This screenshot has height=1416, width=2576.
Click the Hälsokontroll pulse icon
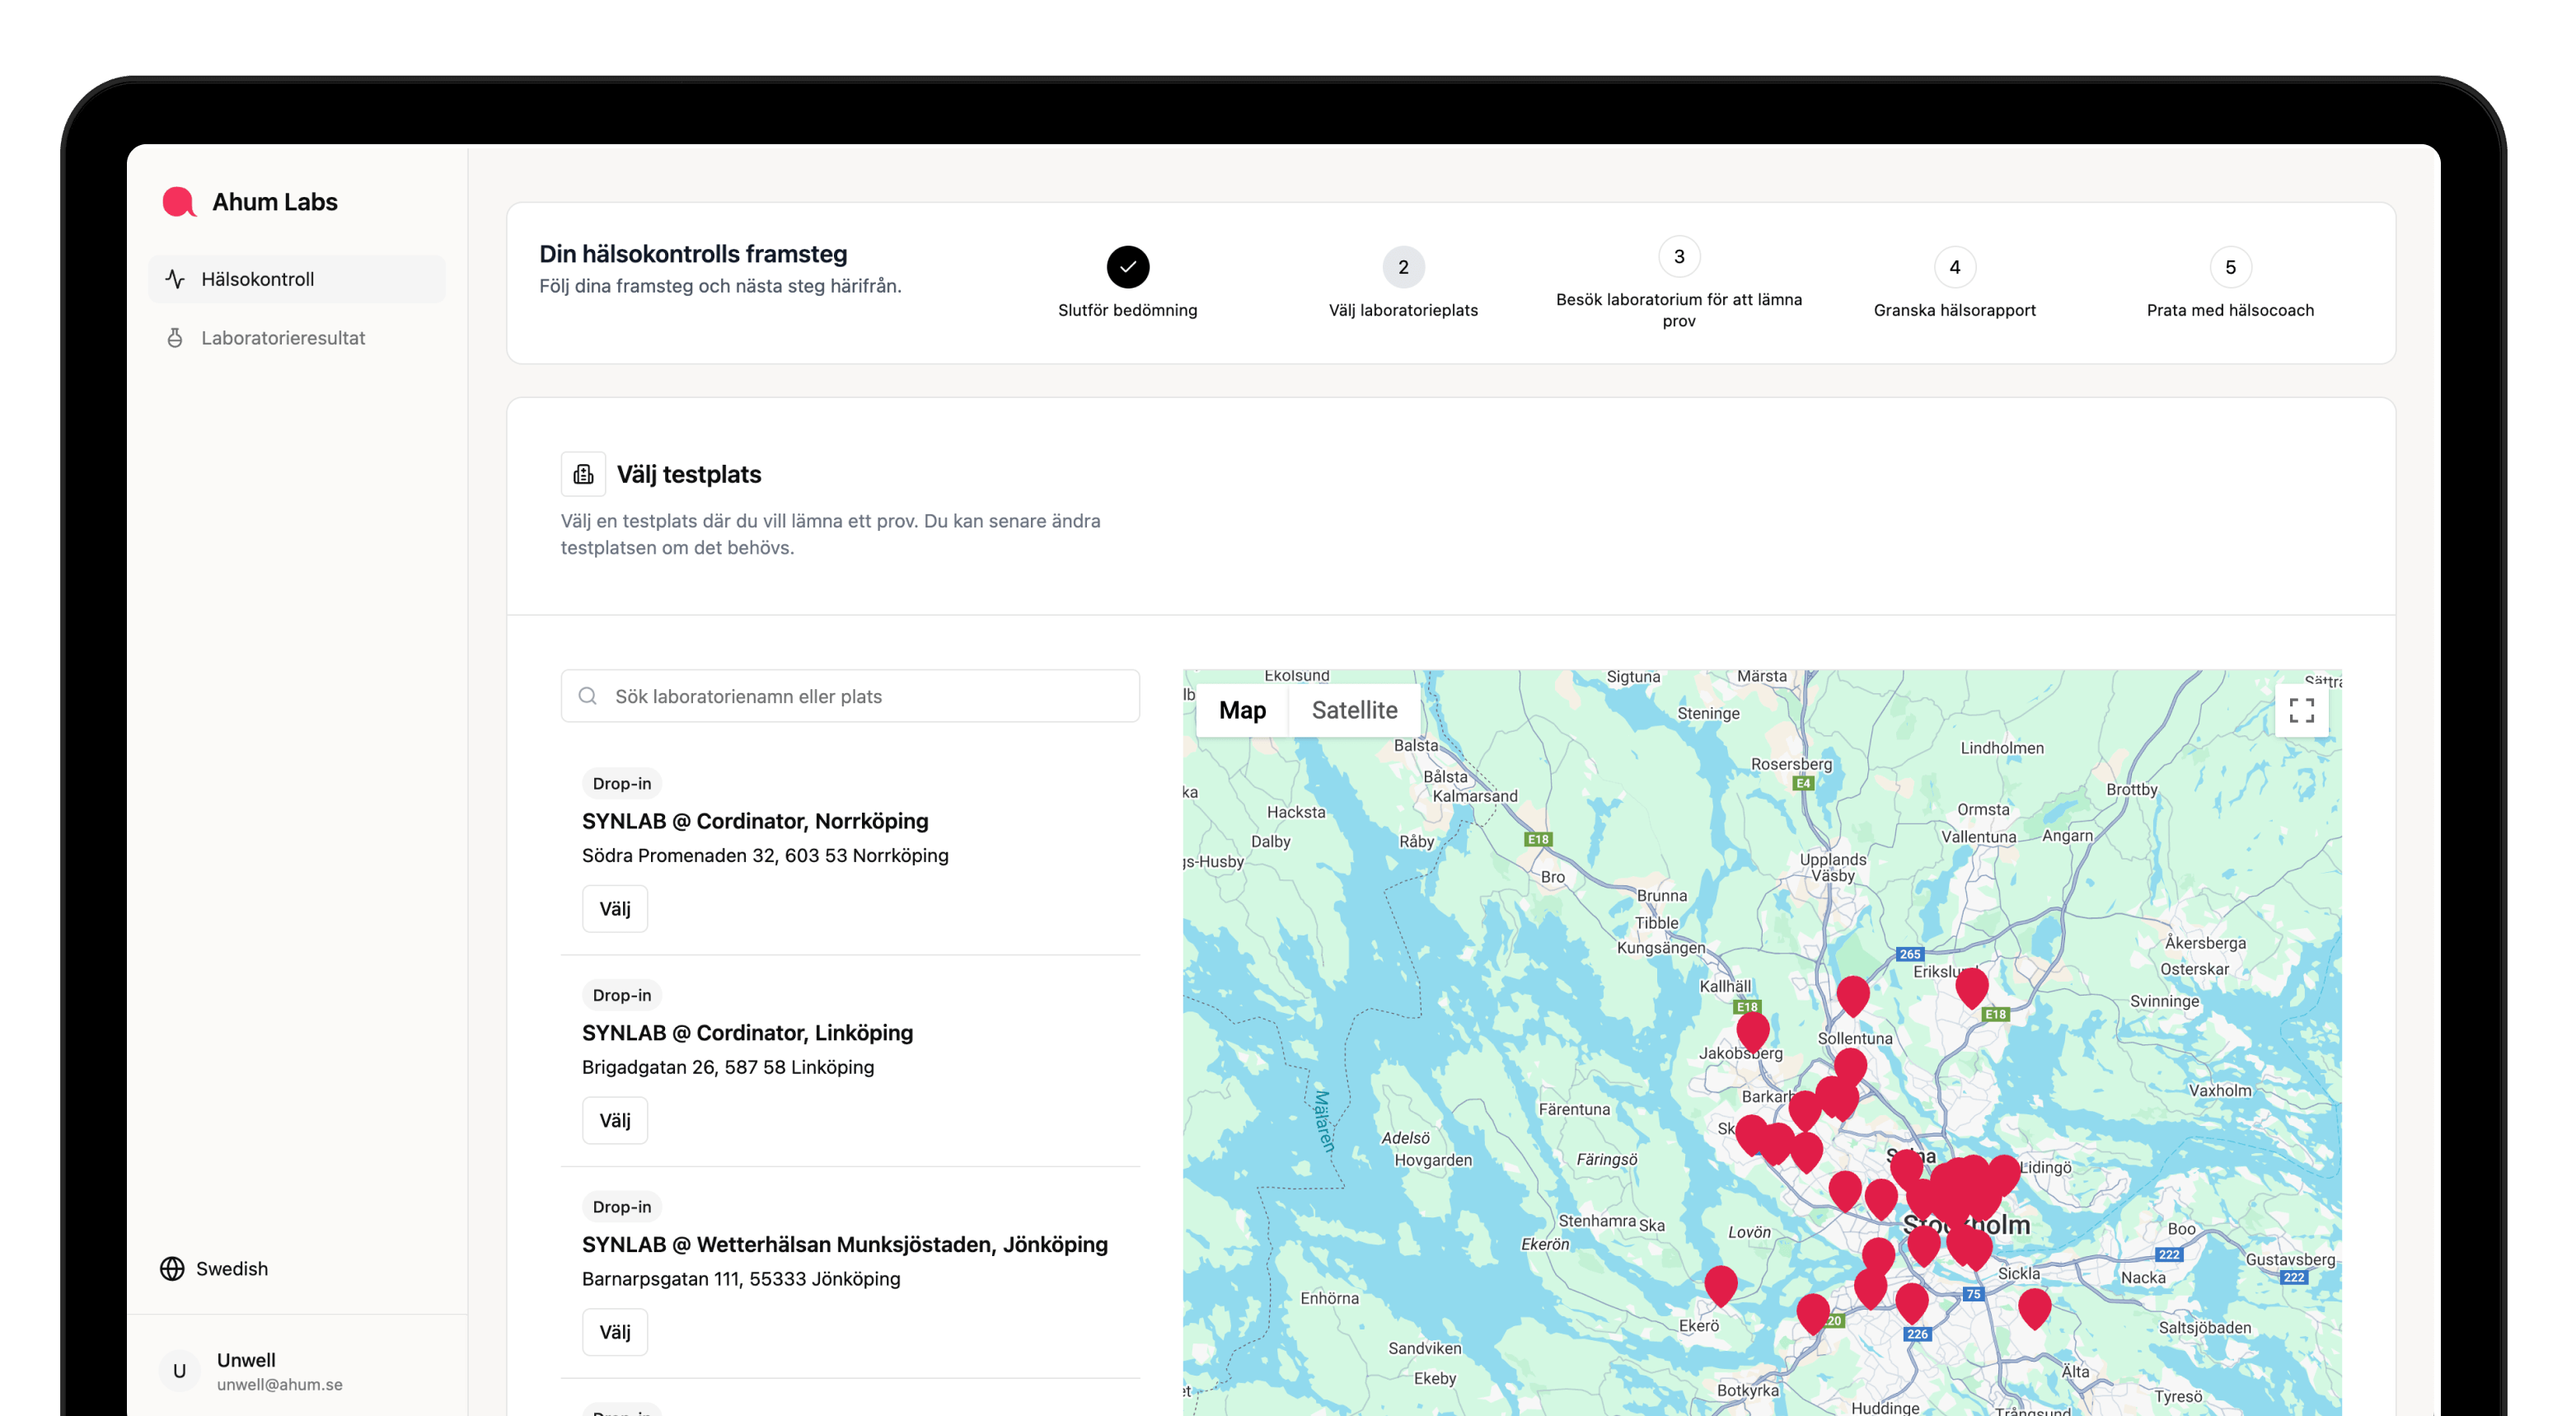pos(175,279)
